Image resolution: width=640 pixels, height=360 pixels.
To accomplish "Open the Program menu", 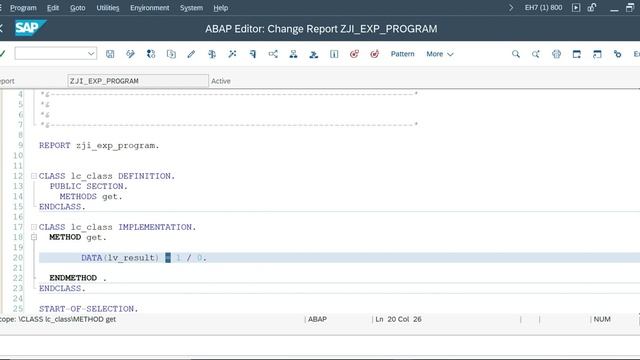I will pyautogui.click(x=23, y=8).
